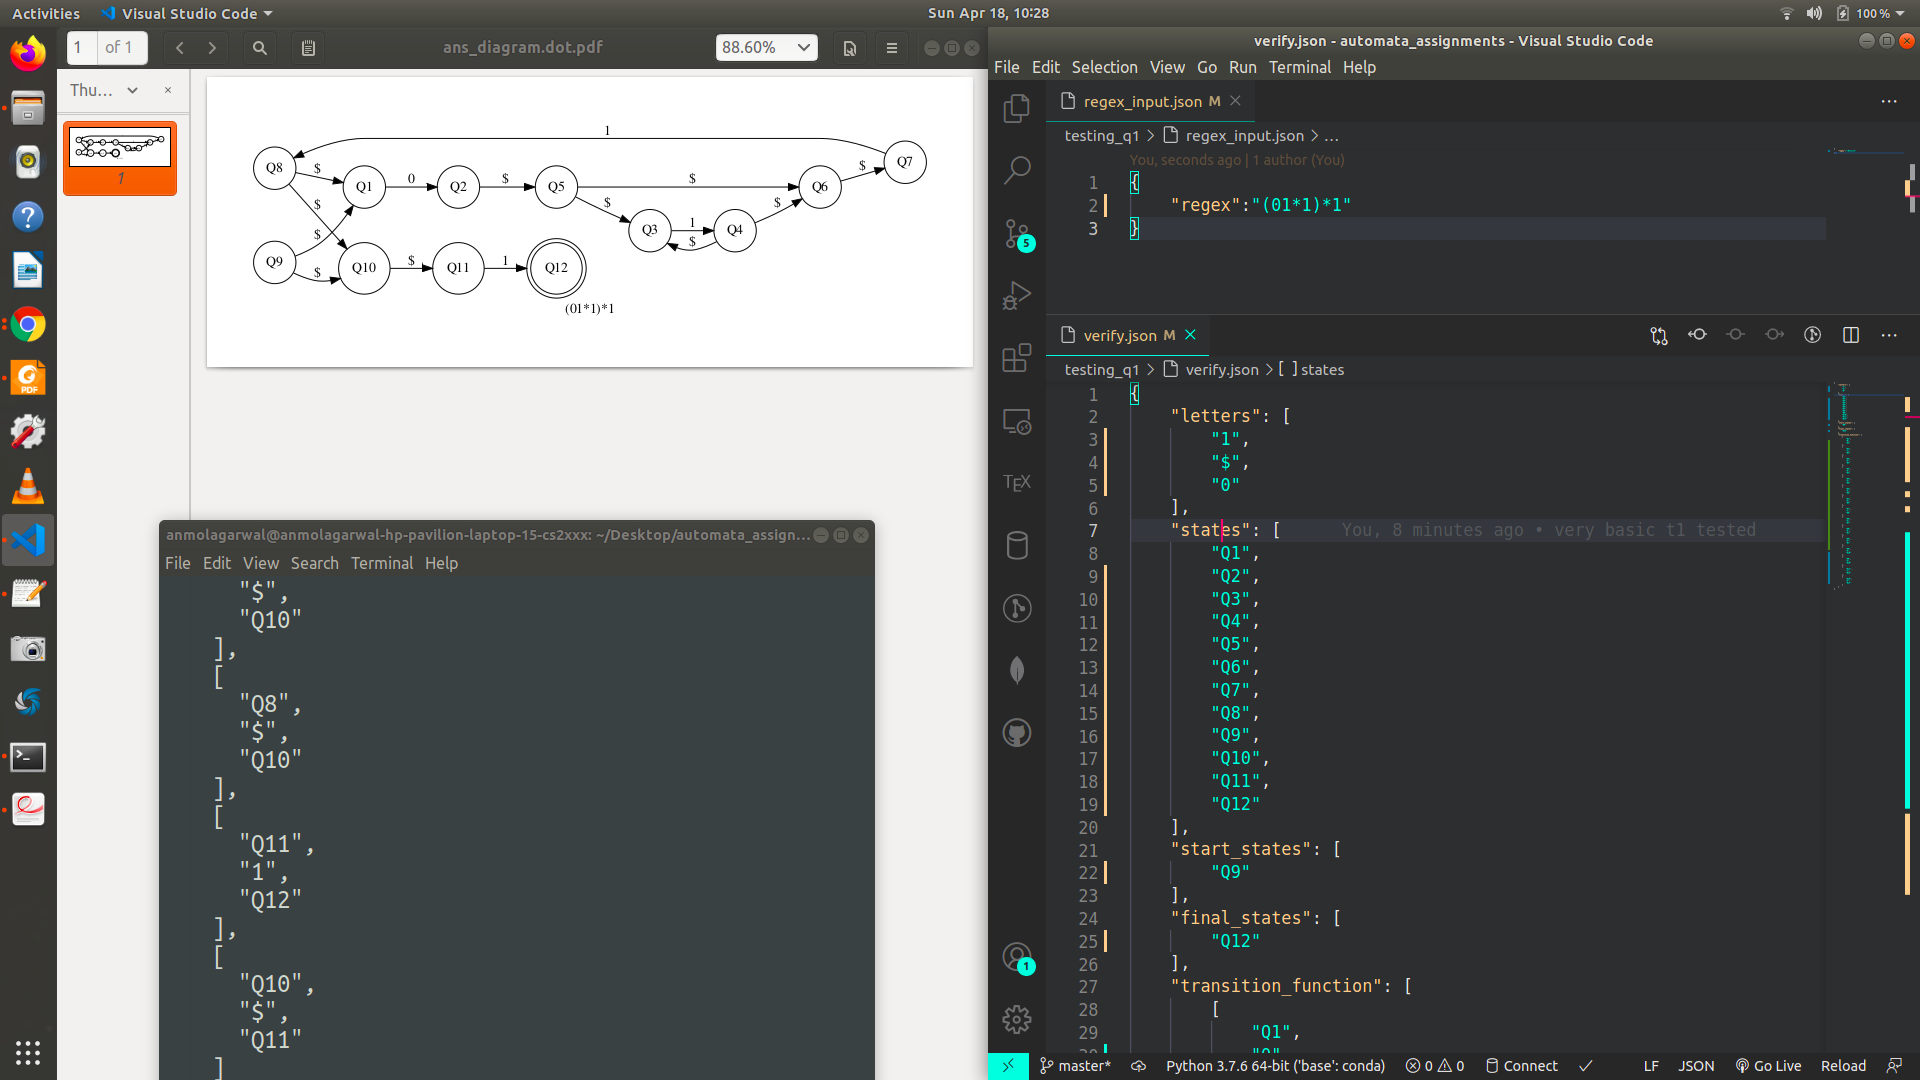Open the Visual Studio Code app menu
Image resolution: width=1920 pixels, height=1080 pixels.
[x=187, y=13]
